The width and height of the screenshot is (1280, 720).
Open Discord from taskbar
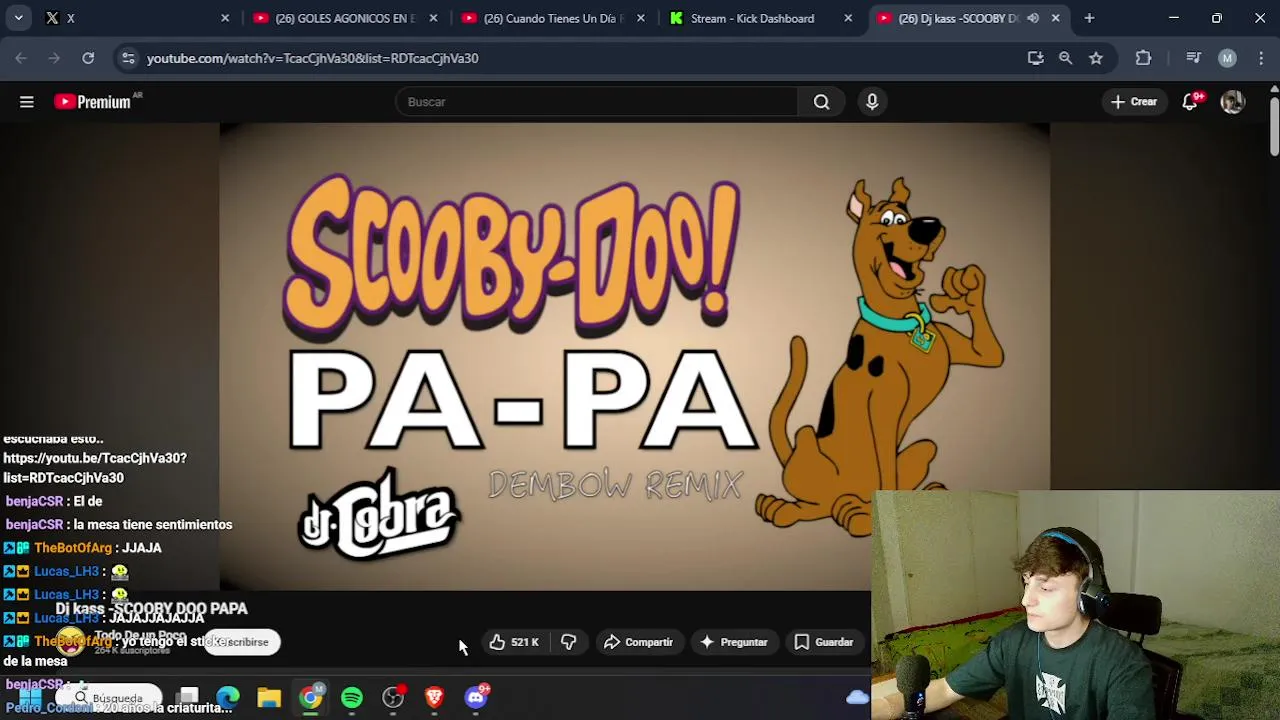(476, 697)
